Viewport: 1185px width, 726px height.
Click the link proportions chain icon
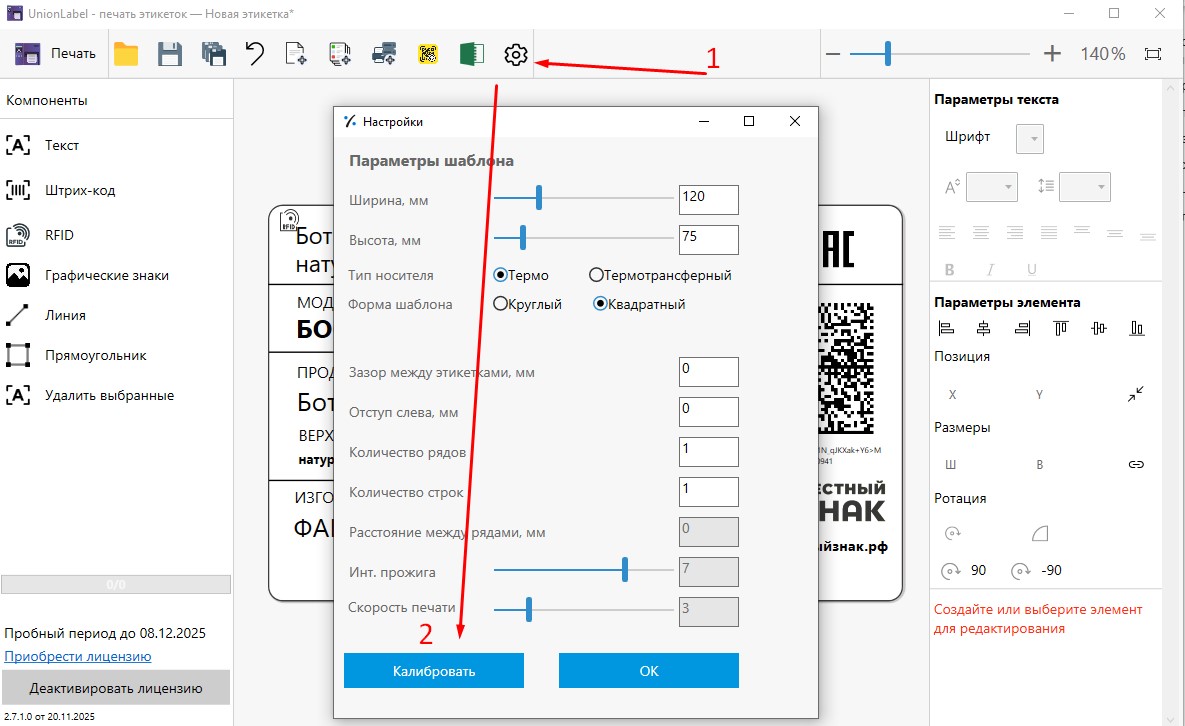pos(1136,464)
